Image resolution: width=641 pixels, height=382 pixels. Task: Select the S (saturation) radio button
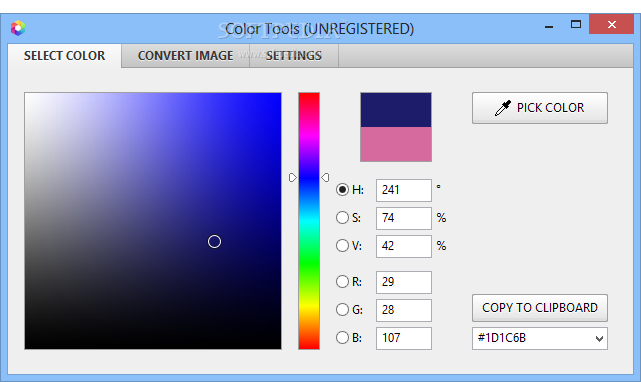[x=342, y=218]
